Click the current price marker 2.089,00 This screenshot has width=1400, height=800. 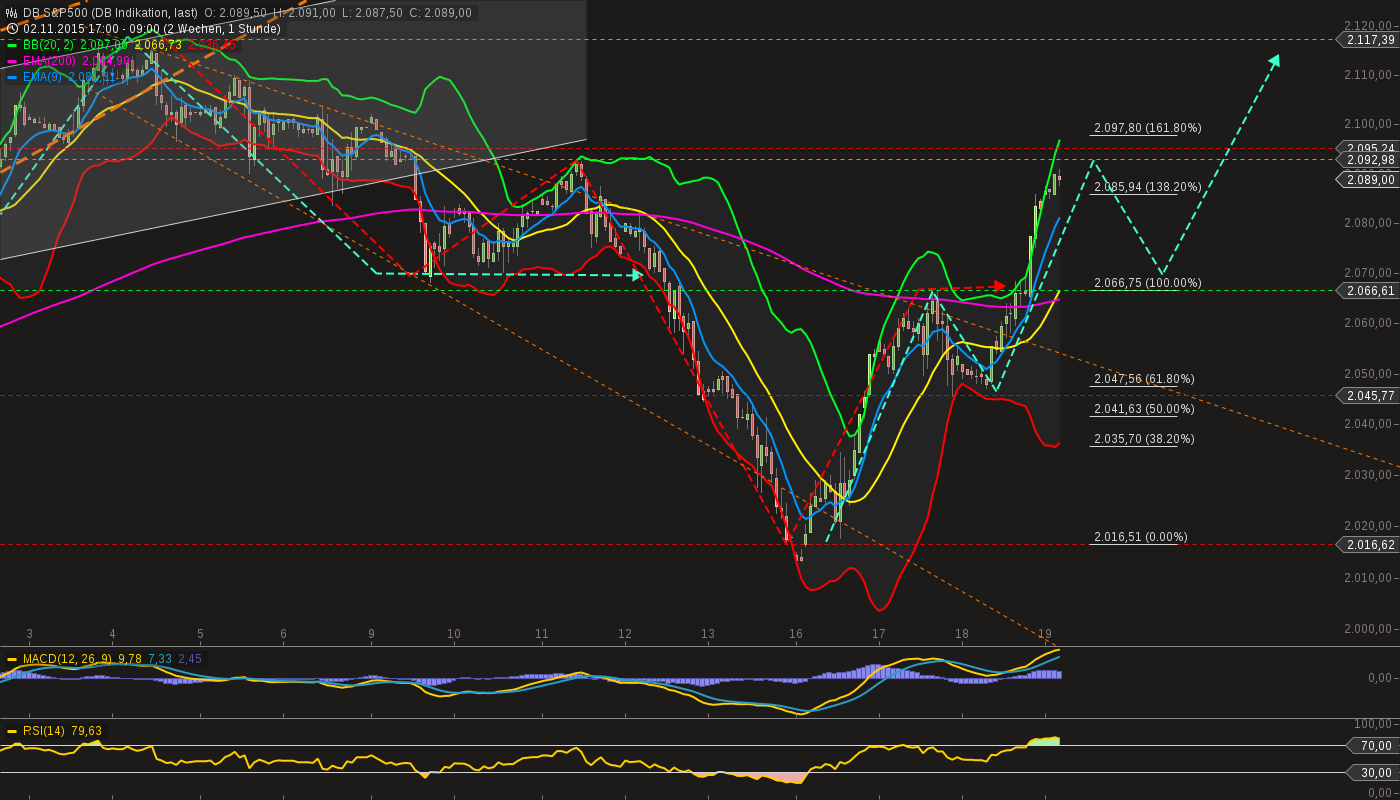[1367, 180]
